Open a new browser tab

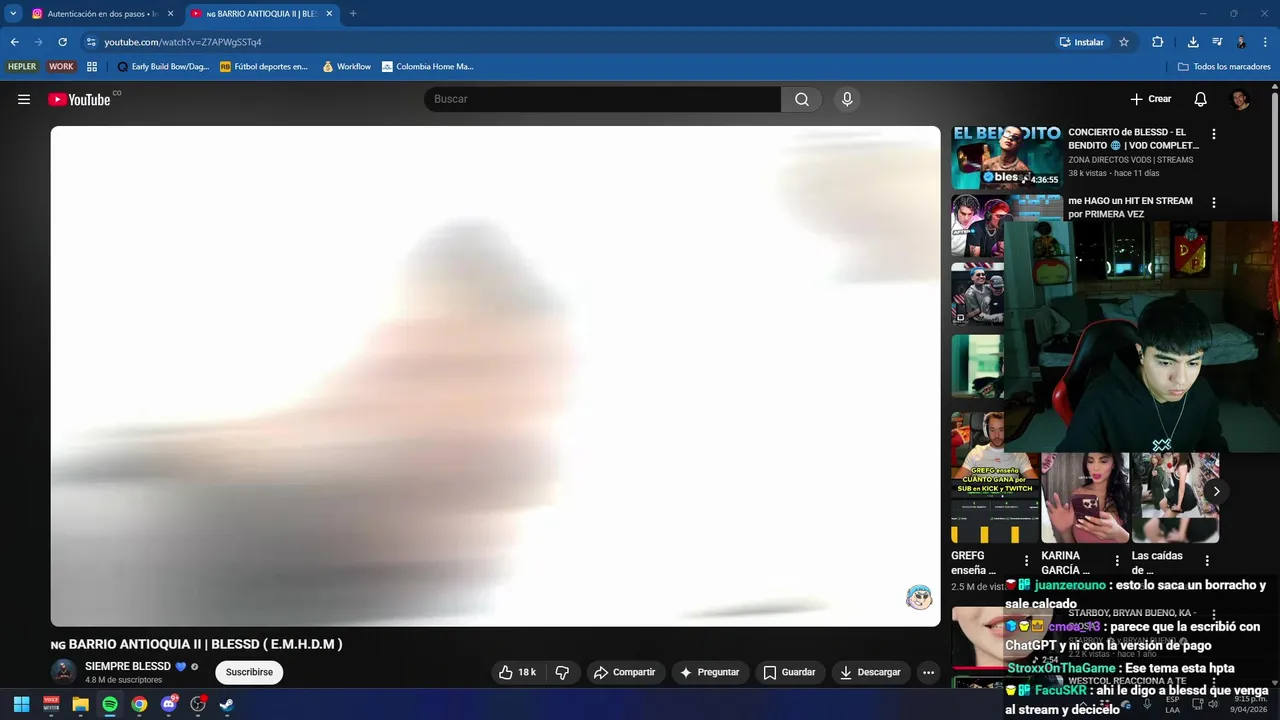353,14
